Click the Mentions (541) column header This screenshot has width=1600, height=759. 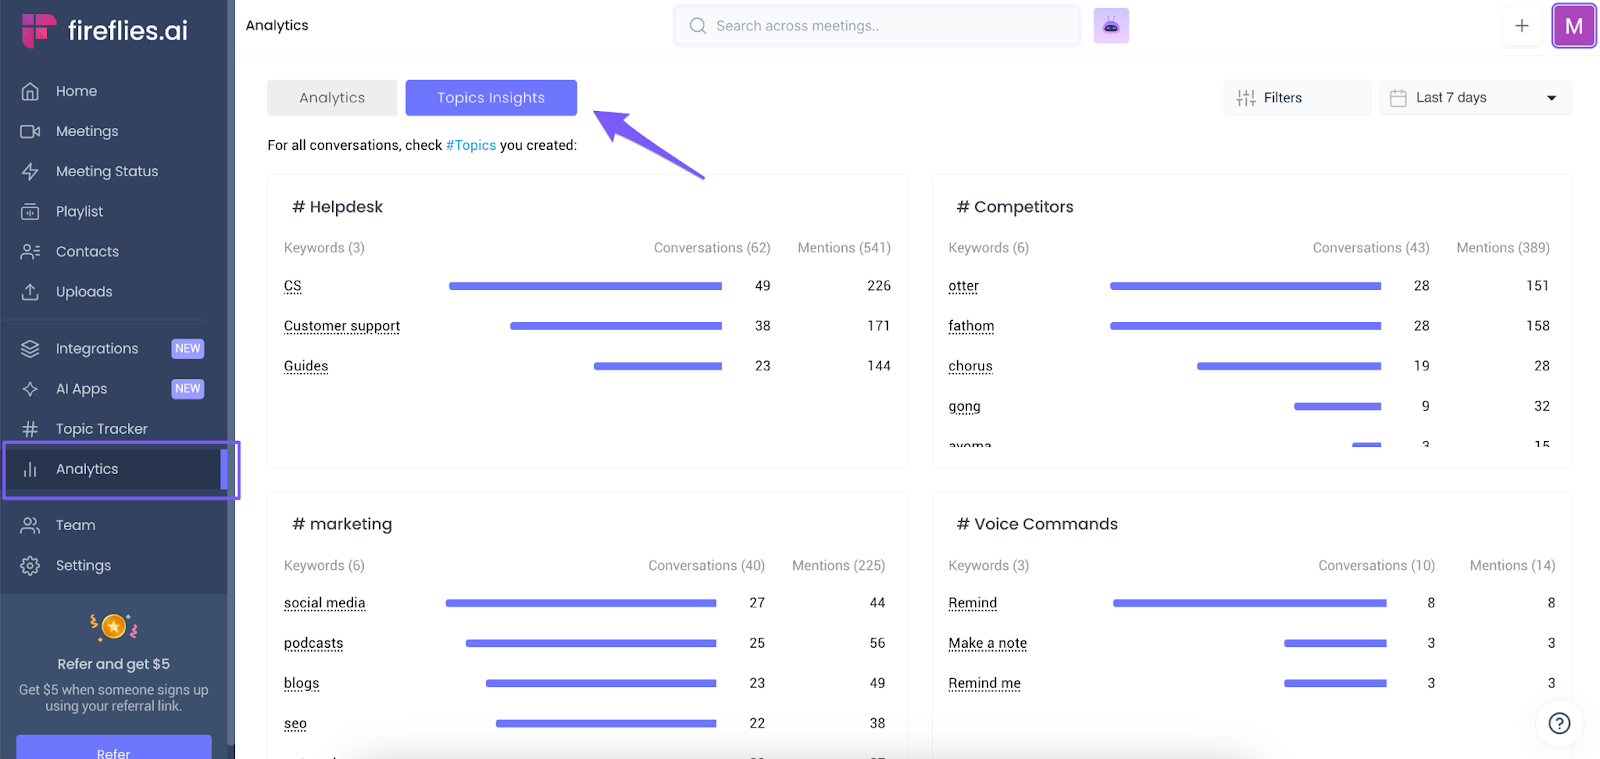(844, 248)
